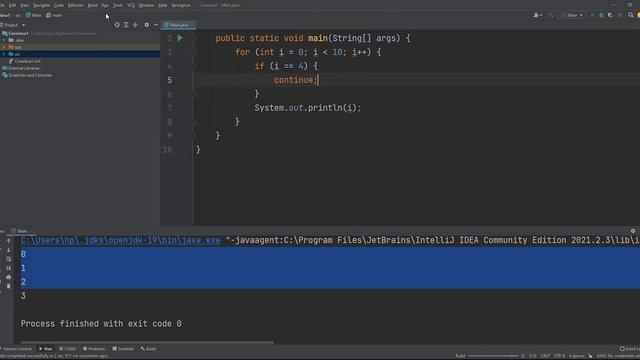Image resolution: width=640 pixels, height=360 pixels.
Task: Open the Terminal tool window button
Action: pyautogui.click(x=123, y=349)
